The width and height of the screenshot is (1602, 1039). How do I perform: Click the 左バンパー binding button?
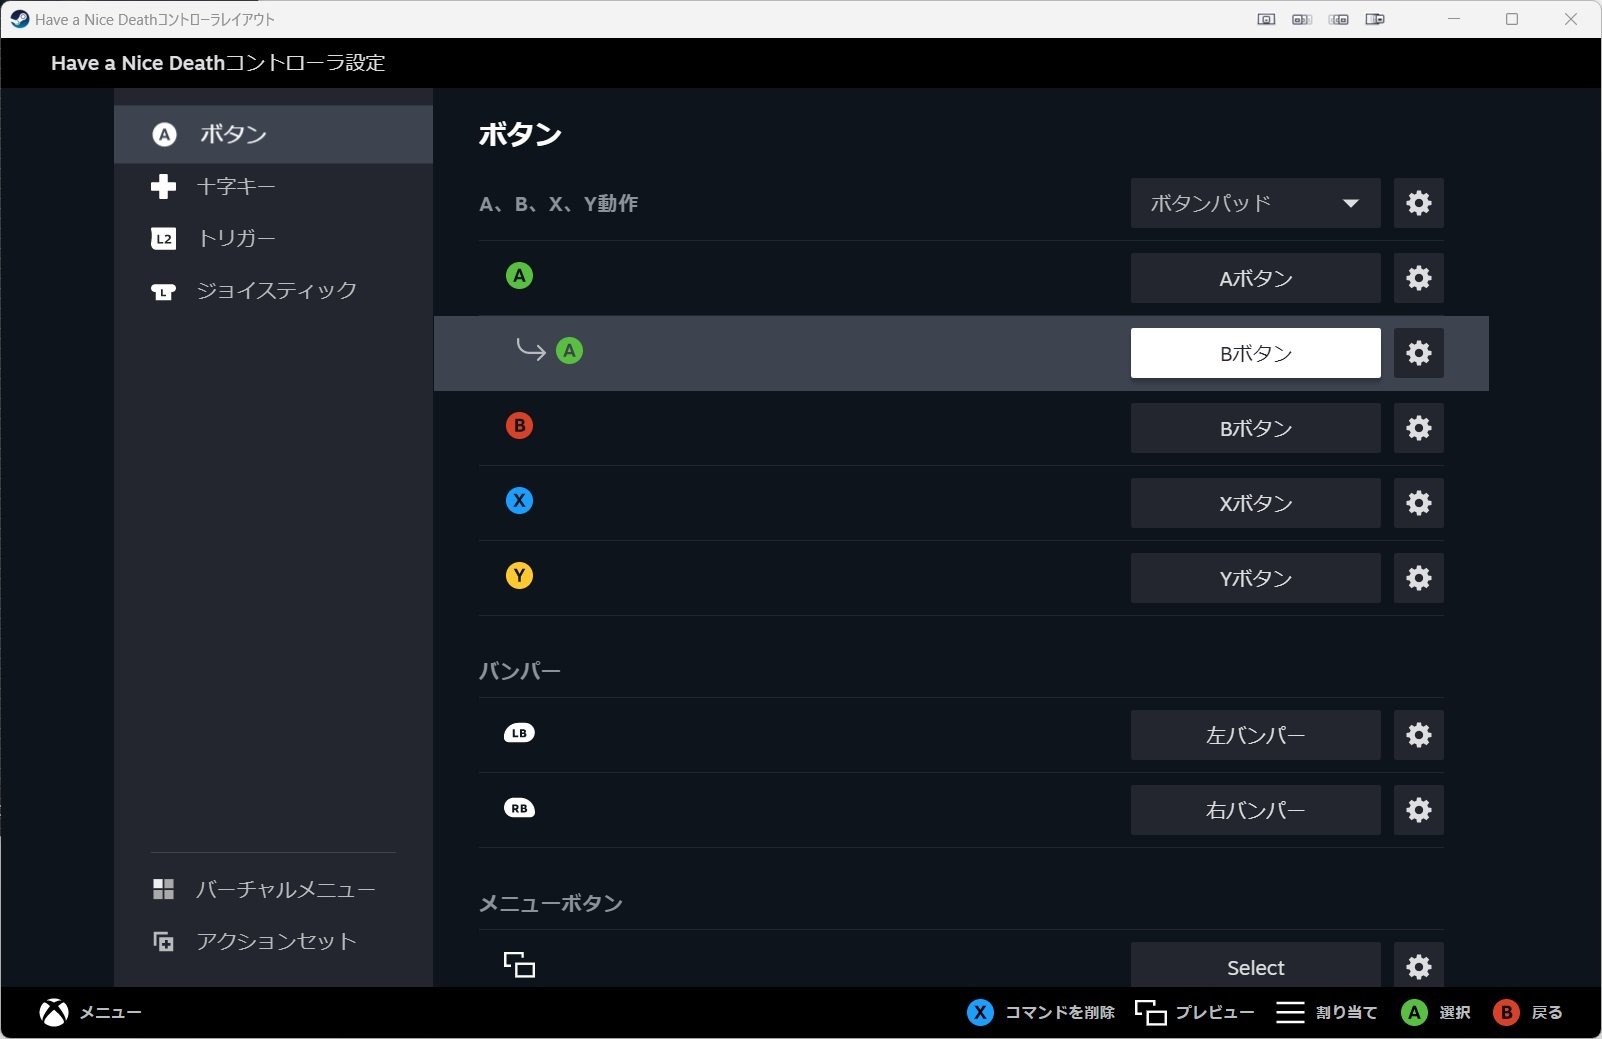click(x=1255, y=735)
